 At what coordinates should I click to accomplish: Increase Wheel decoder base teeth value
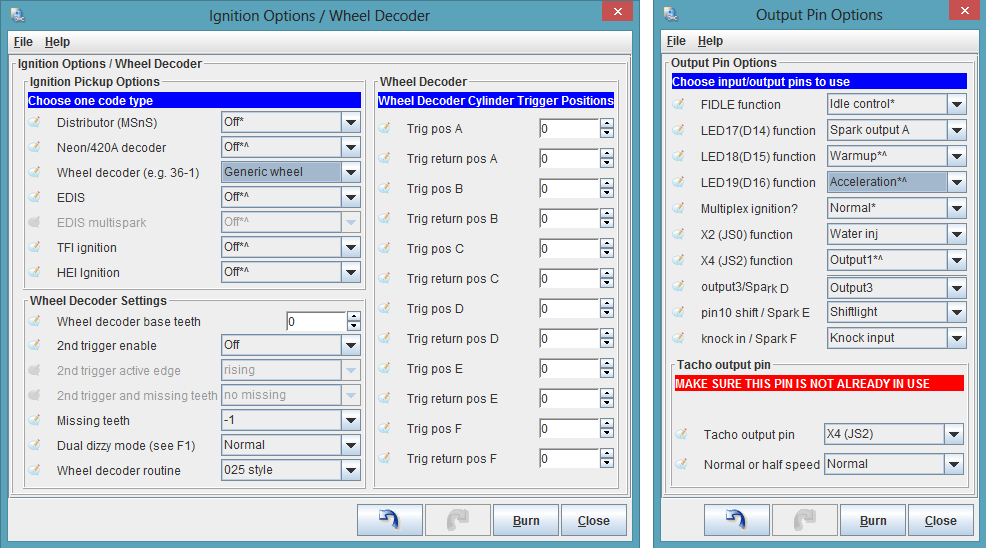click(x=354, y=316)
